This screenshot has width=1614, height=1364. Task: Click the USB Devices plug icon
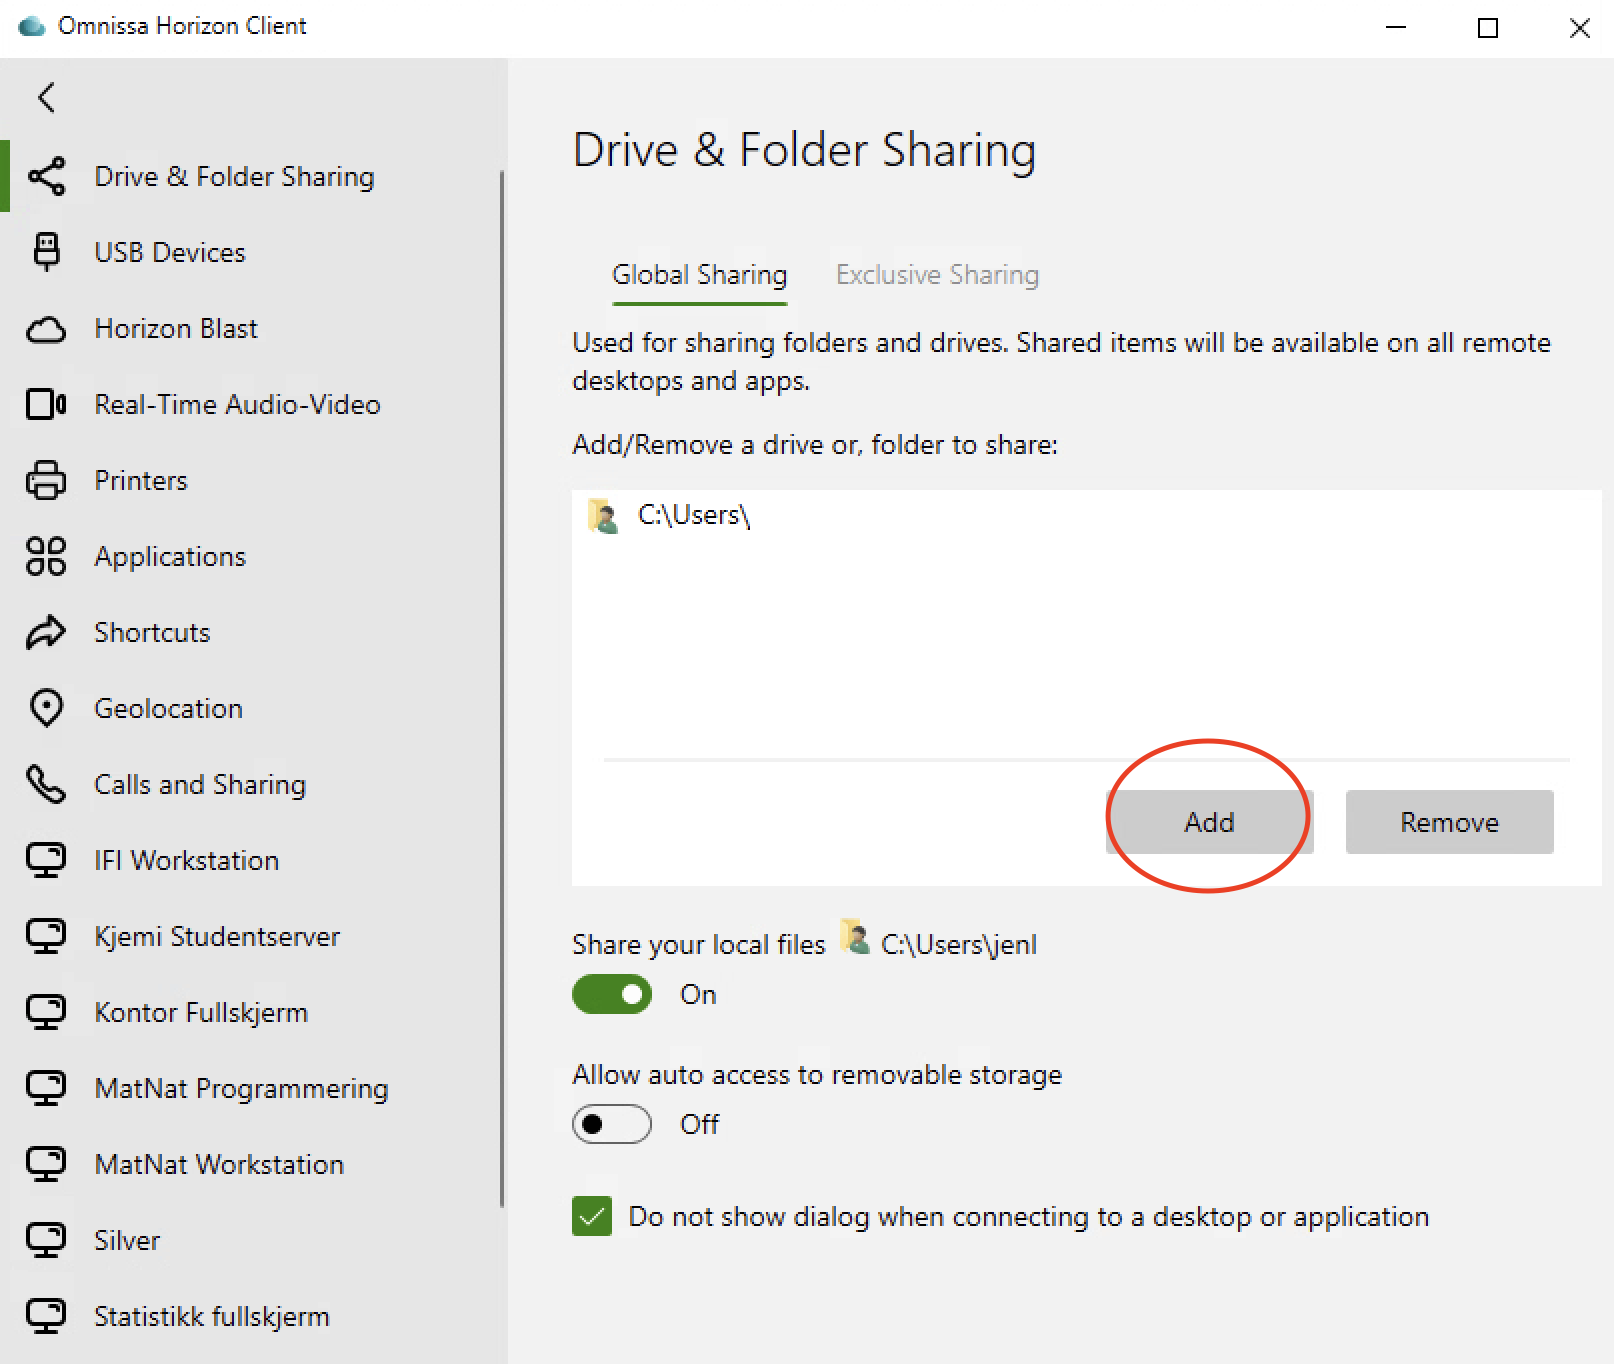pos(46,252)
